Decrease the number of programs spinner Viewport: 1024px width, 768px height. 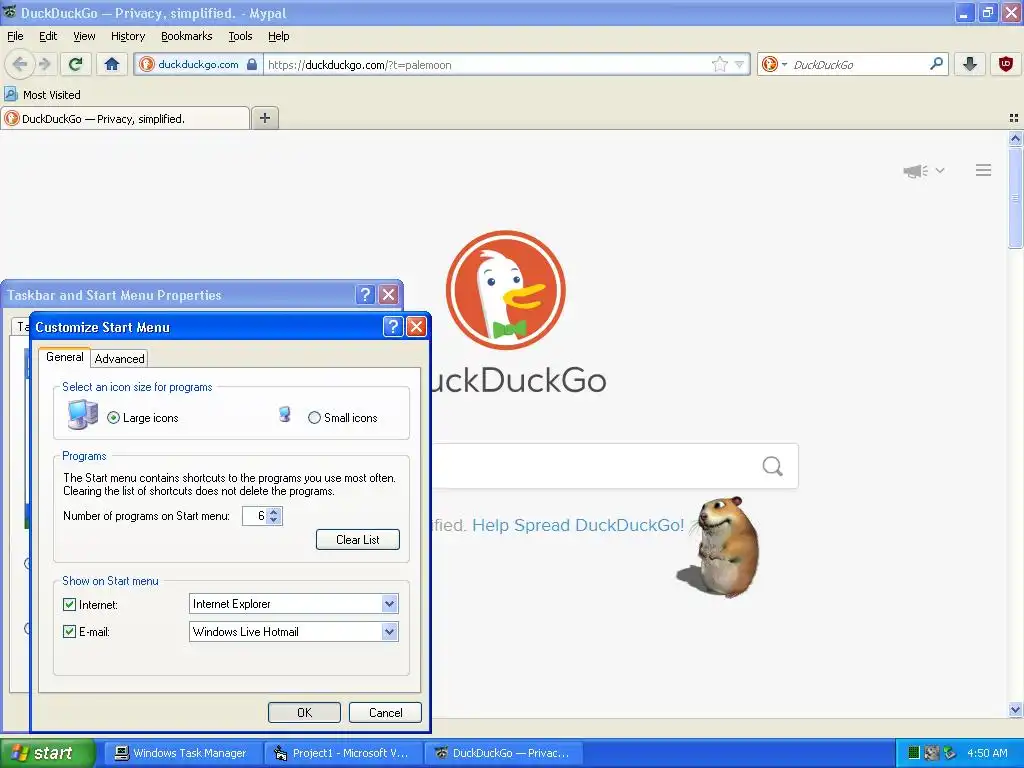(274, 520)
